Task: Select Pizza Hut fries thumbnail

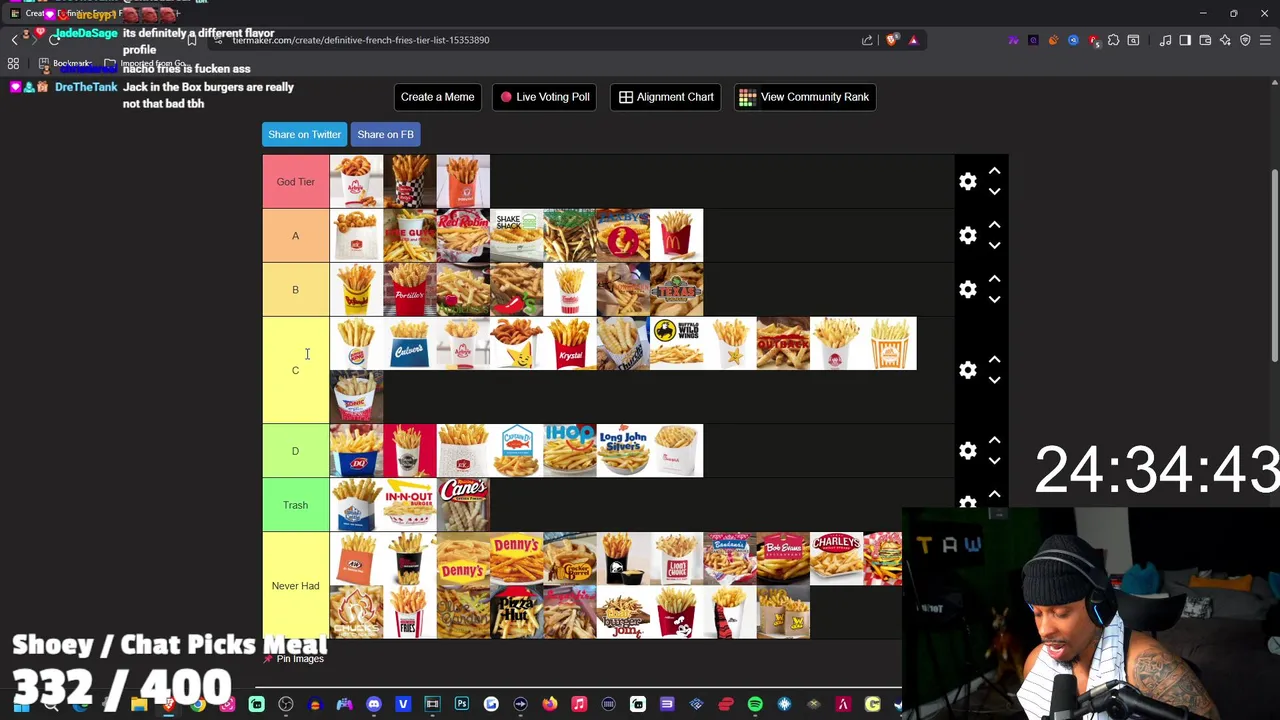Action: (516, 612)
